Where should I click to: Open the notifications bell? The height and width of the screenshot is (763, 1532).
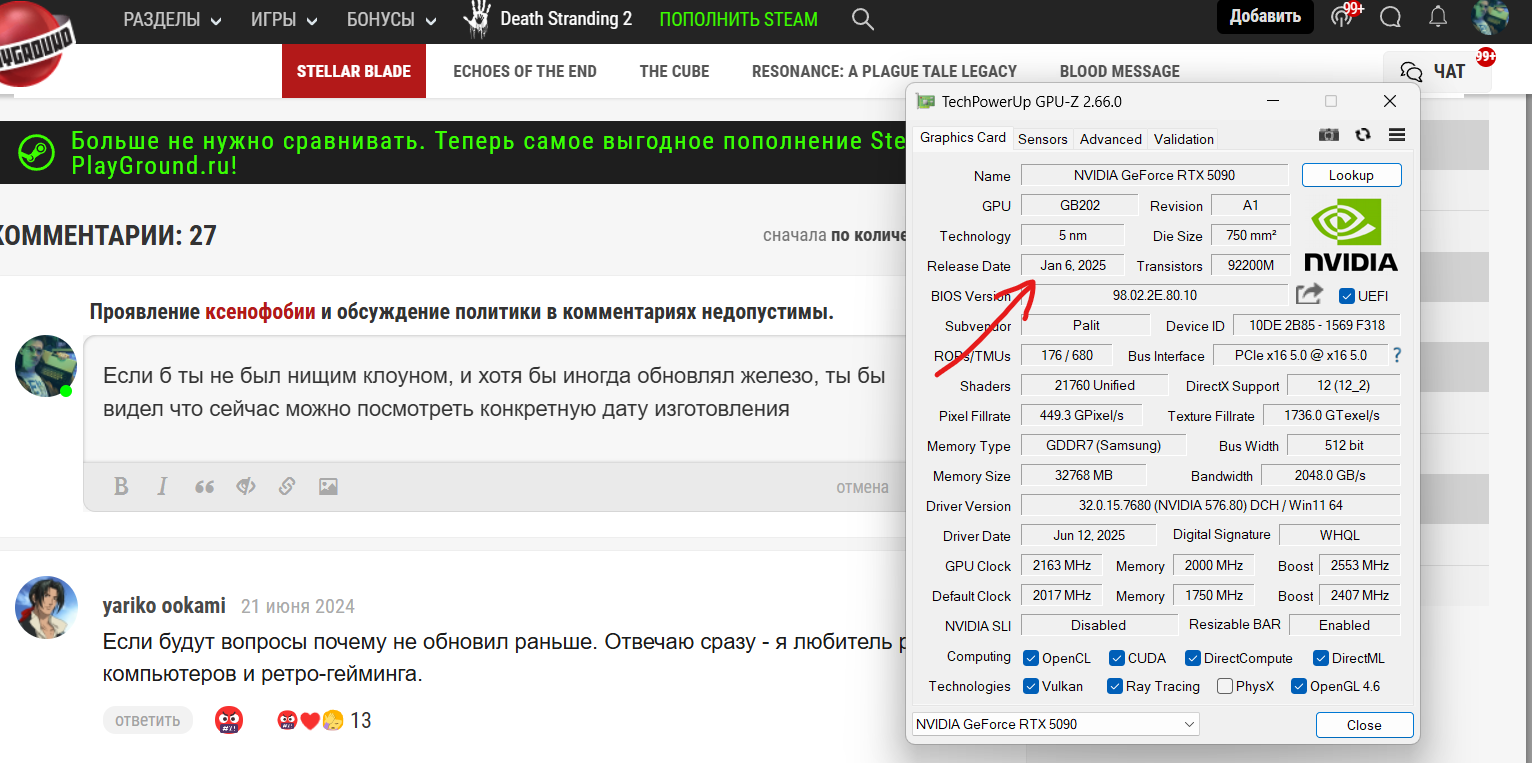[1438, 17]
